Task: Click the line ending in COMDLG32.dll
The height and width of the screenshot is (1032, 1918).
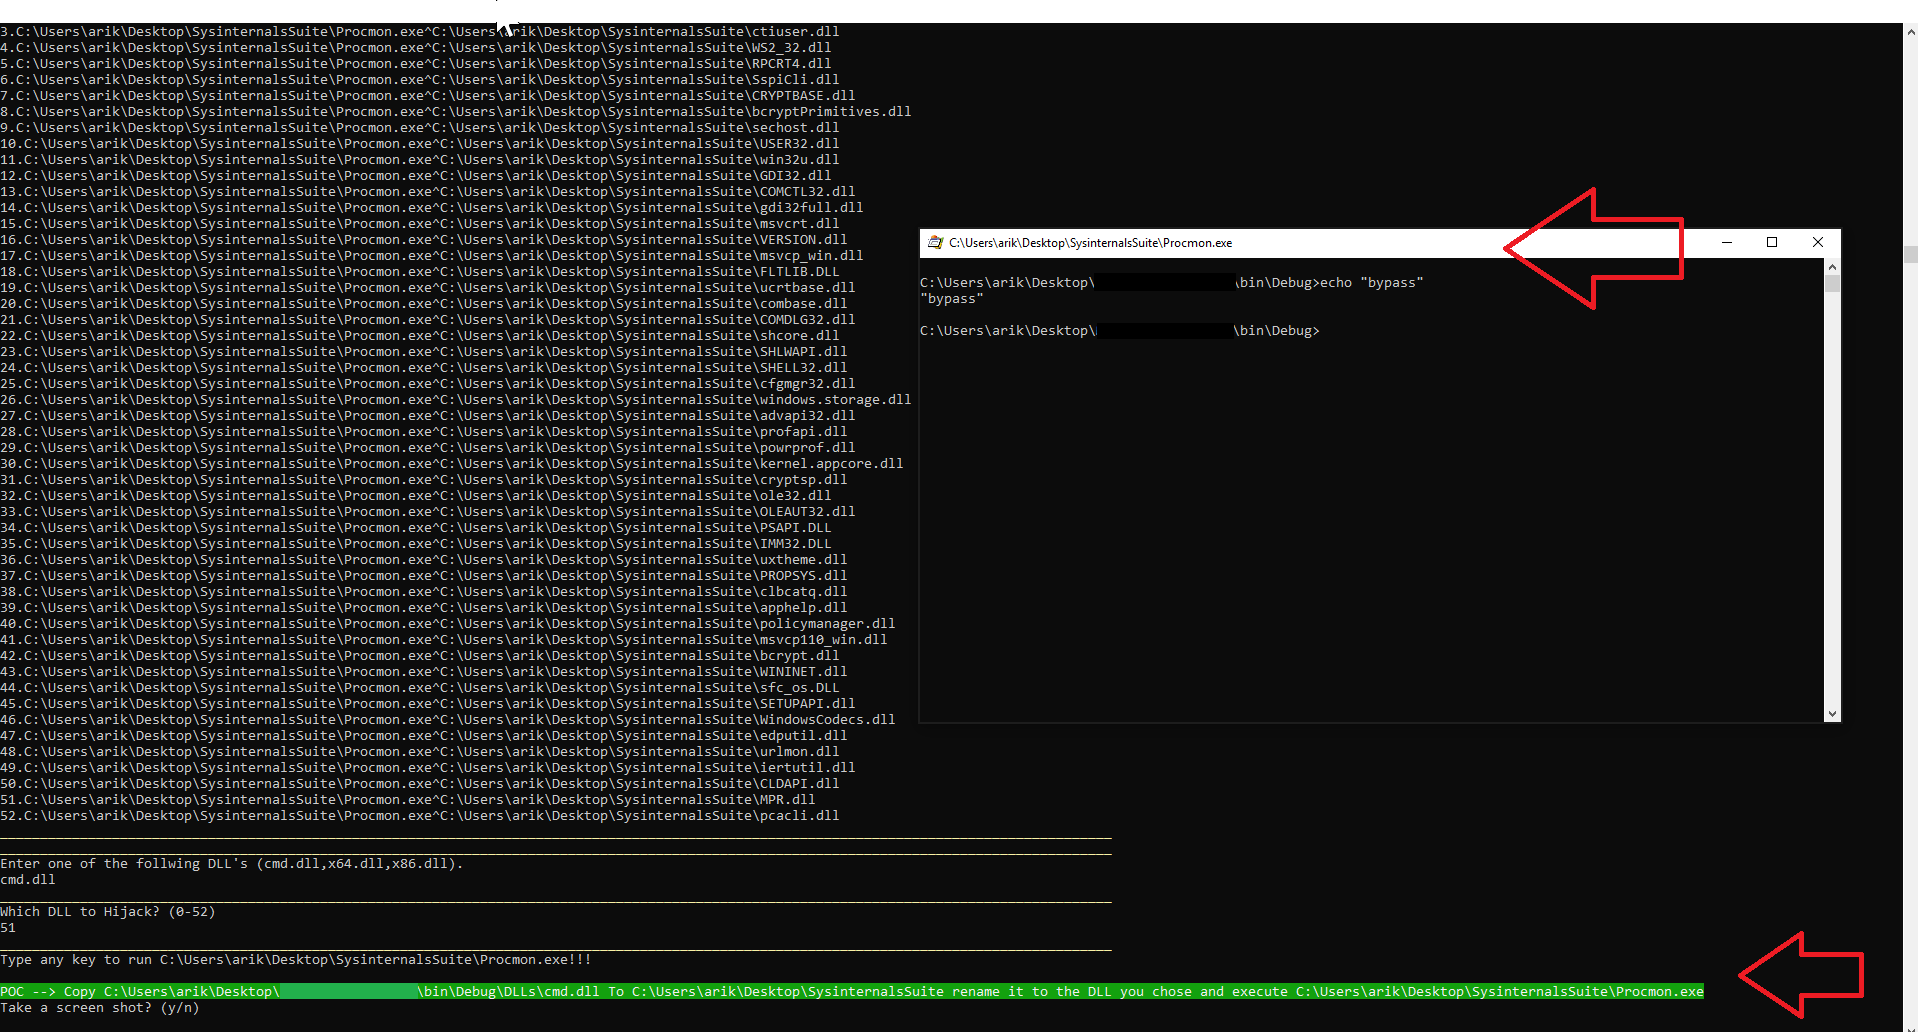Action: point(428,320)
